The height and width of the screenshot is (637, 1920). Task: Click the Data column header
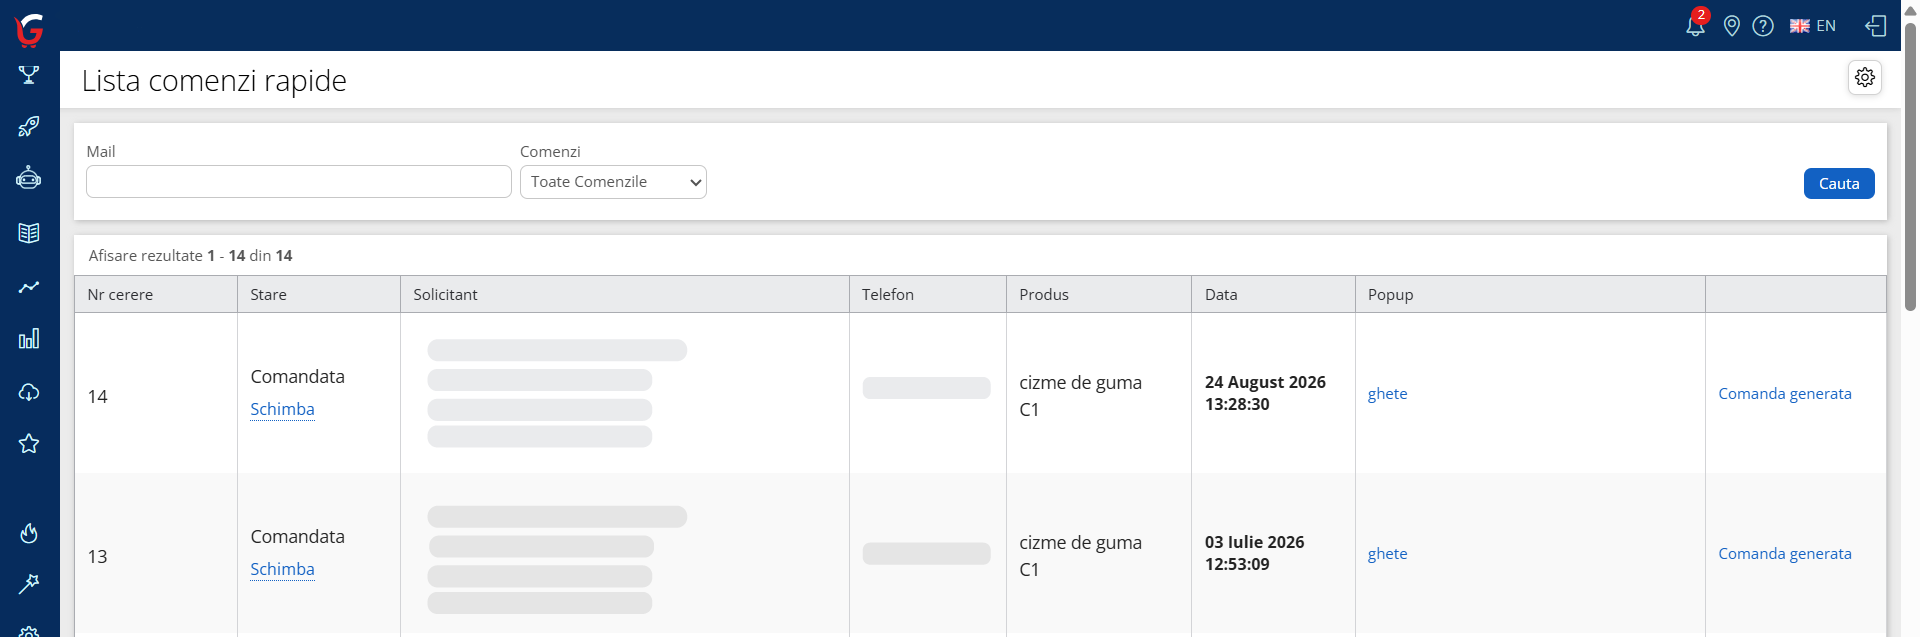coord(1273,294)
